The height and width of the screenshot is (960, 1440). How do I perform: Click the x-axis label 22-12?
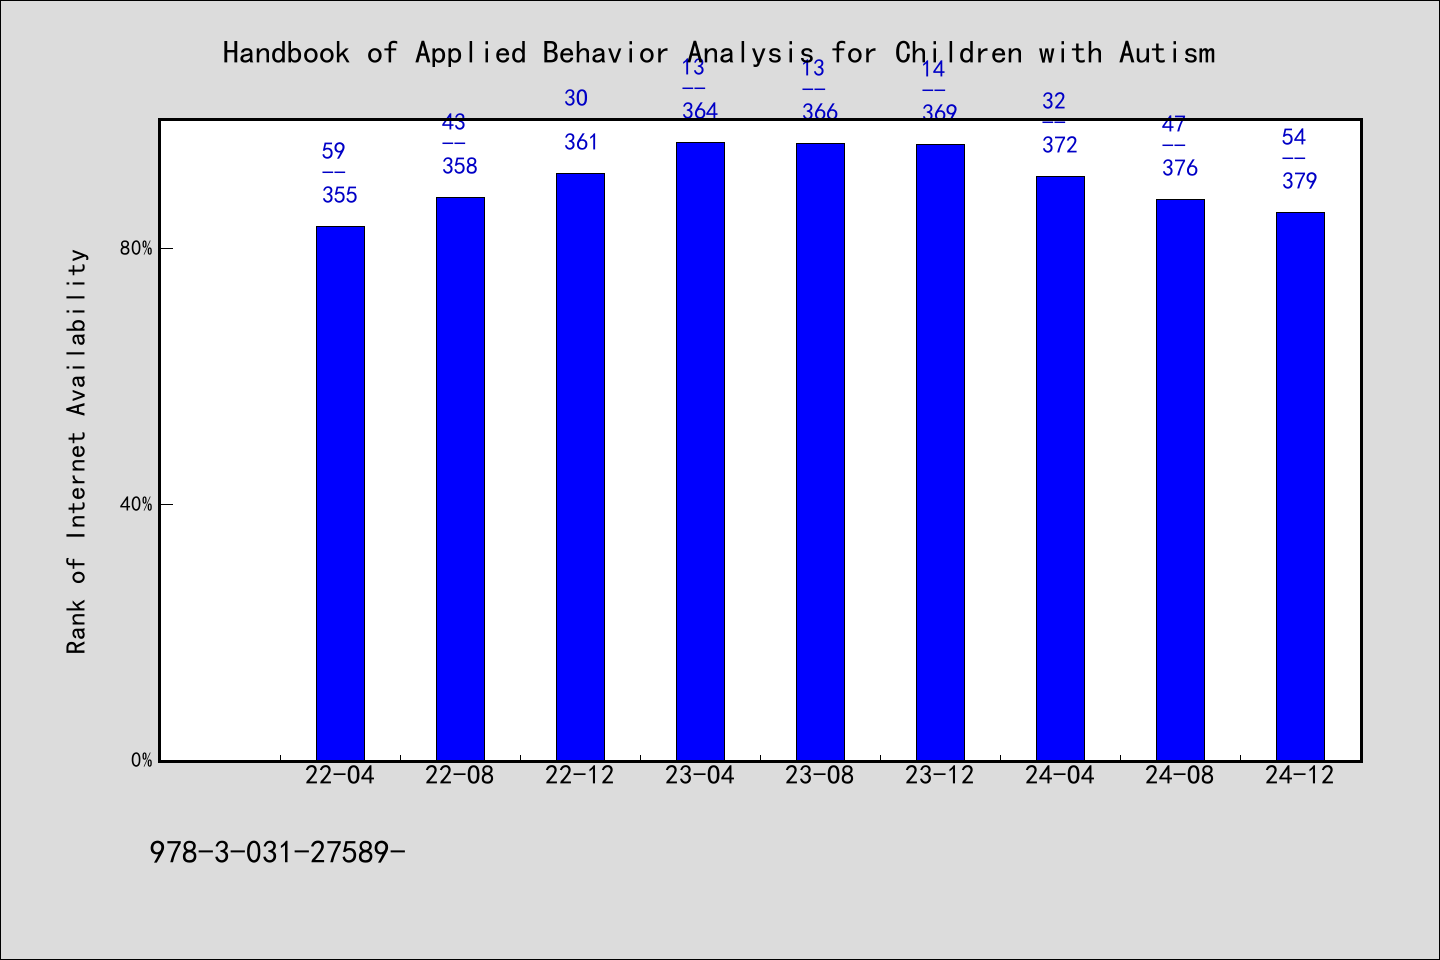[580, 776]
